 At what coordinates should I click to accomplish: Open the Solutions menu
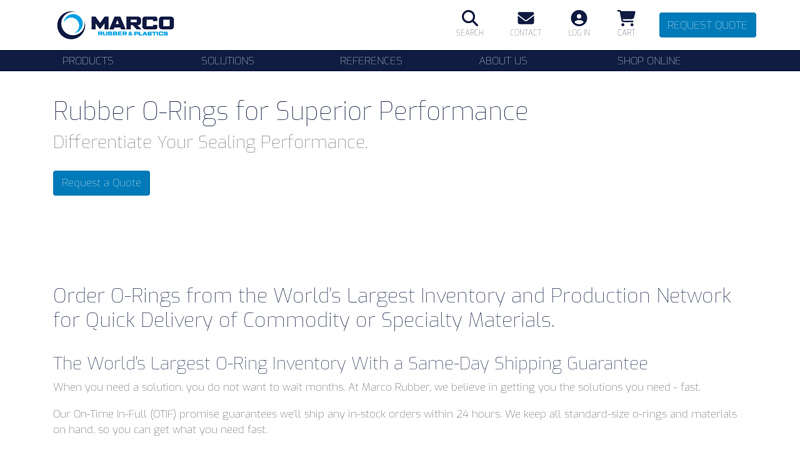point(227,61)
